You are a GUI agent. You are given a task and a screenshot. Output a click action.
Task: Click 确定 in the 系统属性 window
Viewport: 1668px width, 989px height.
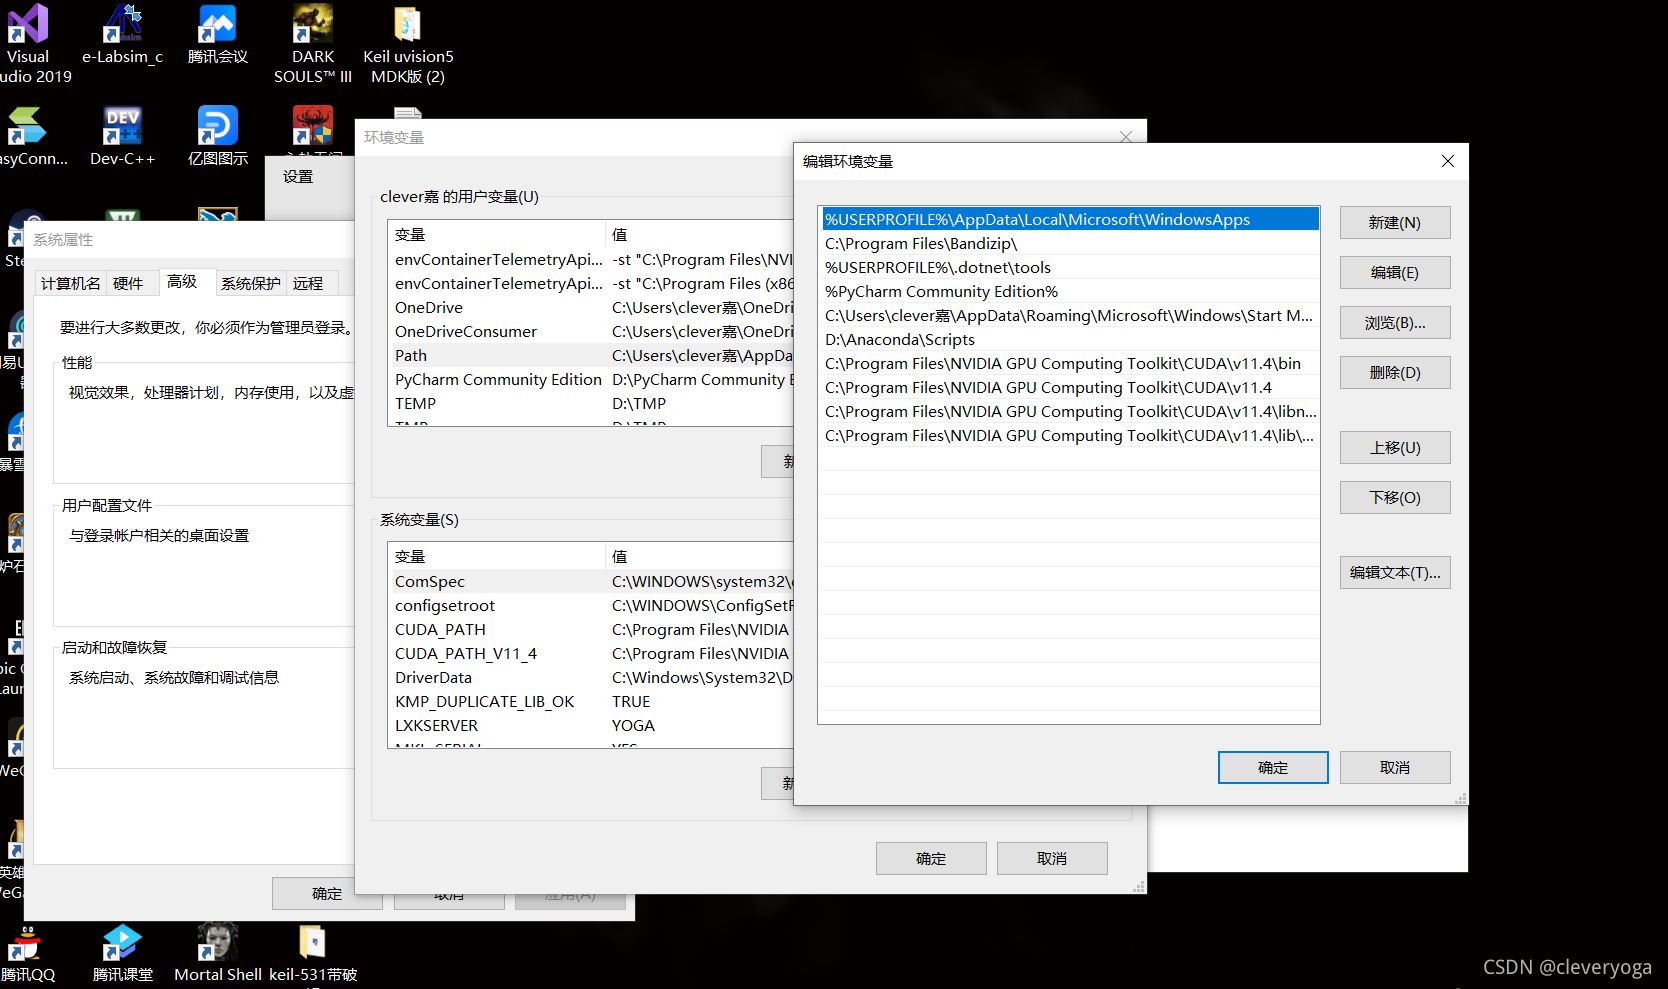[327, 894]
